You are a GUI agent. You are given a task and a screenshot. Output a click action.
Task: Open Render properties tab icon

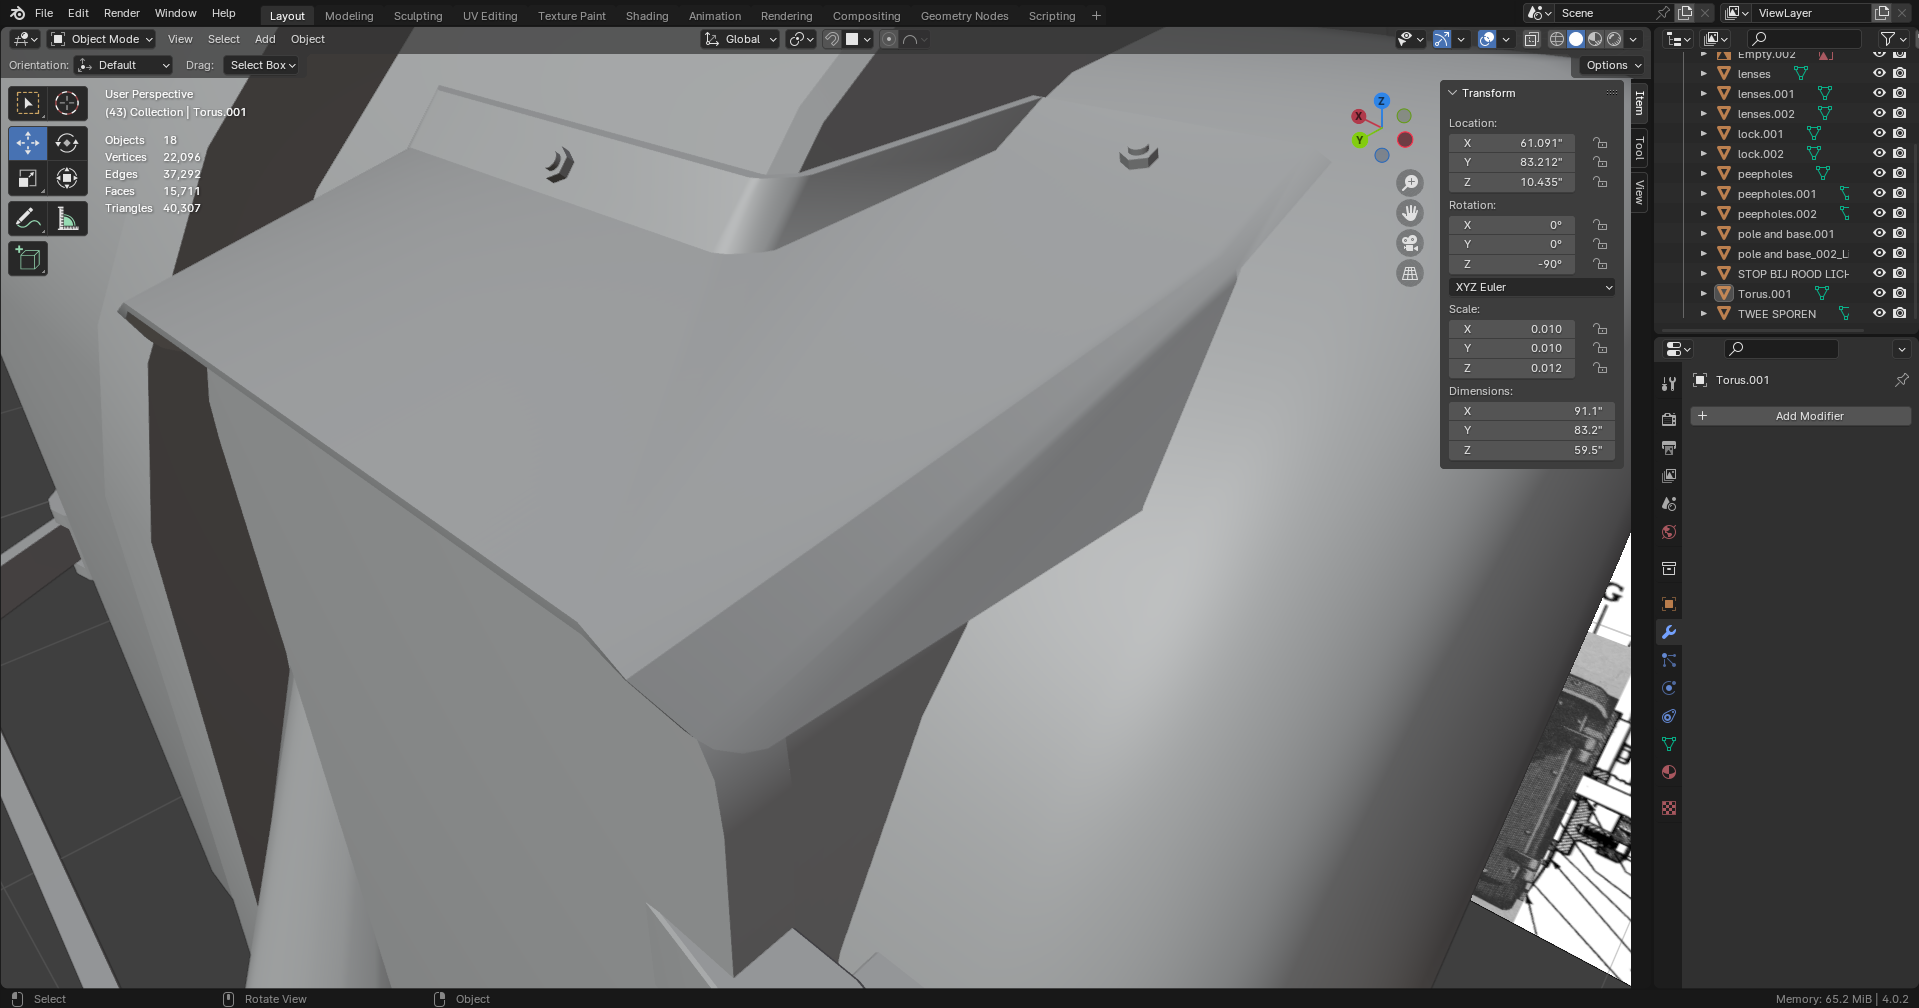[x=1668, y=419]
